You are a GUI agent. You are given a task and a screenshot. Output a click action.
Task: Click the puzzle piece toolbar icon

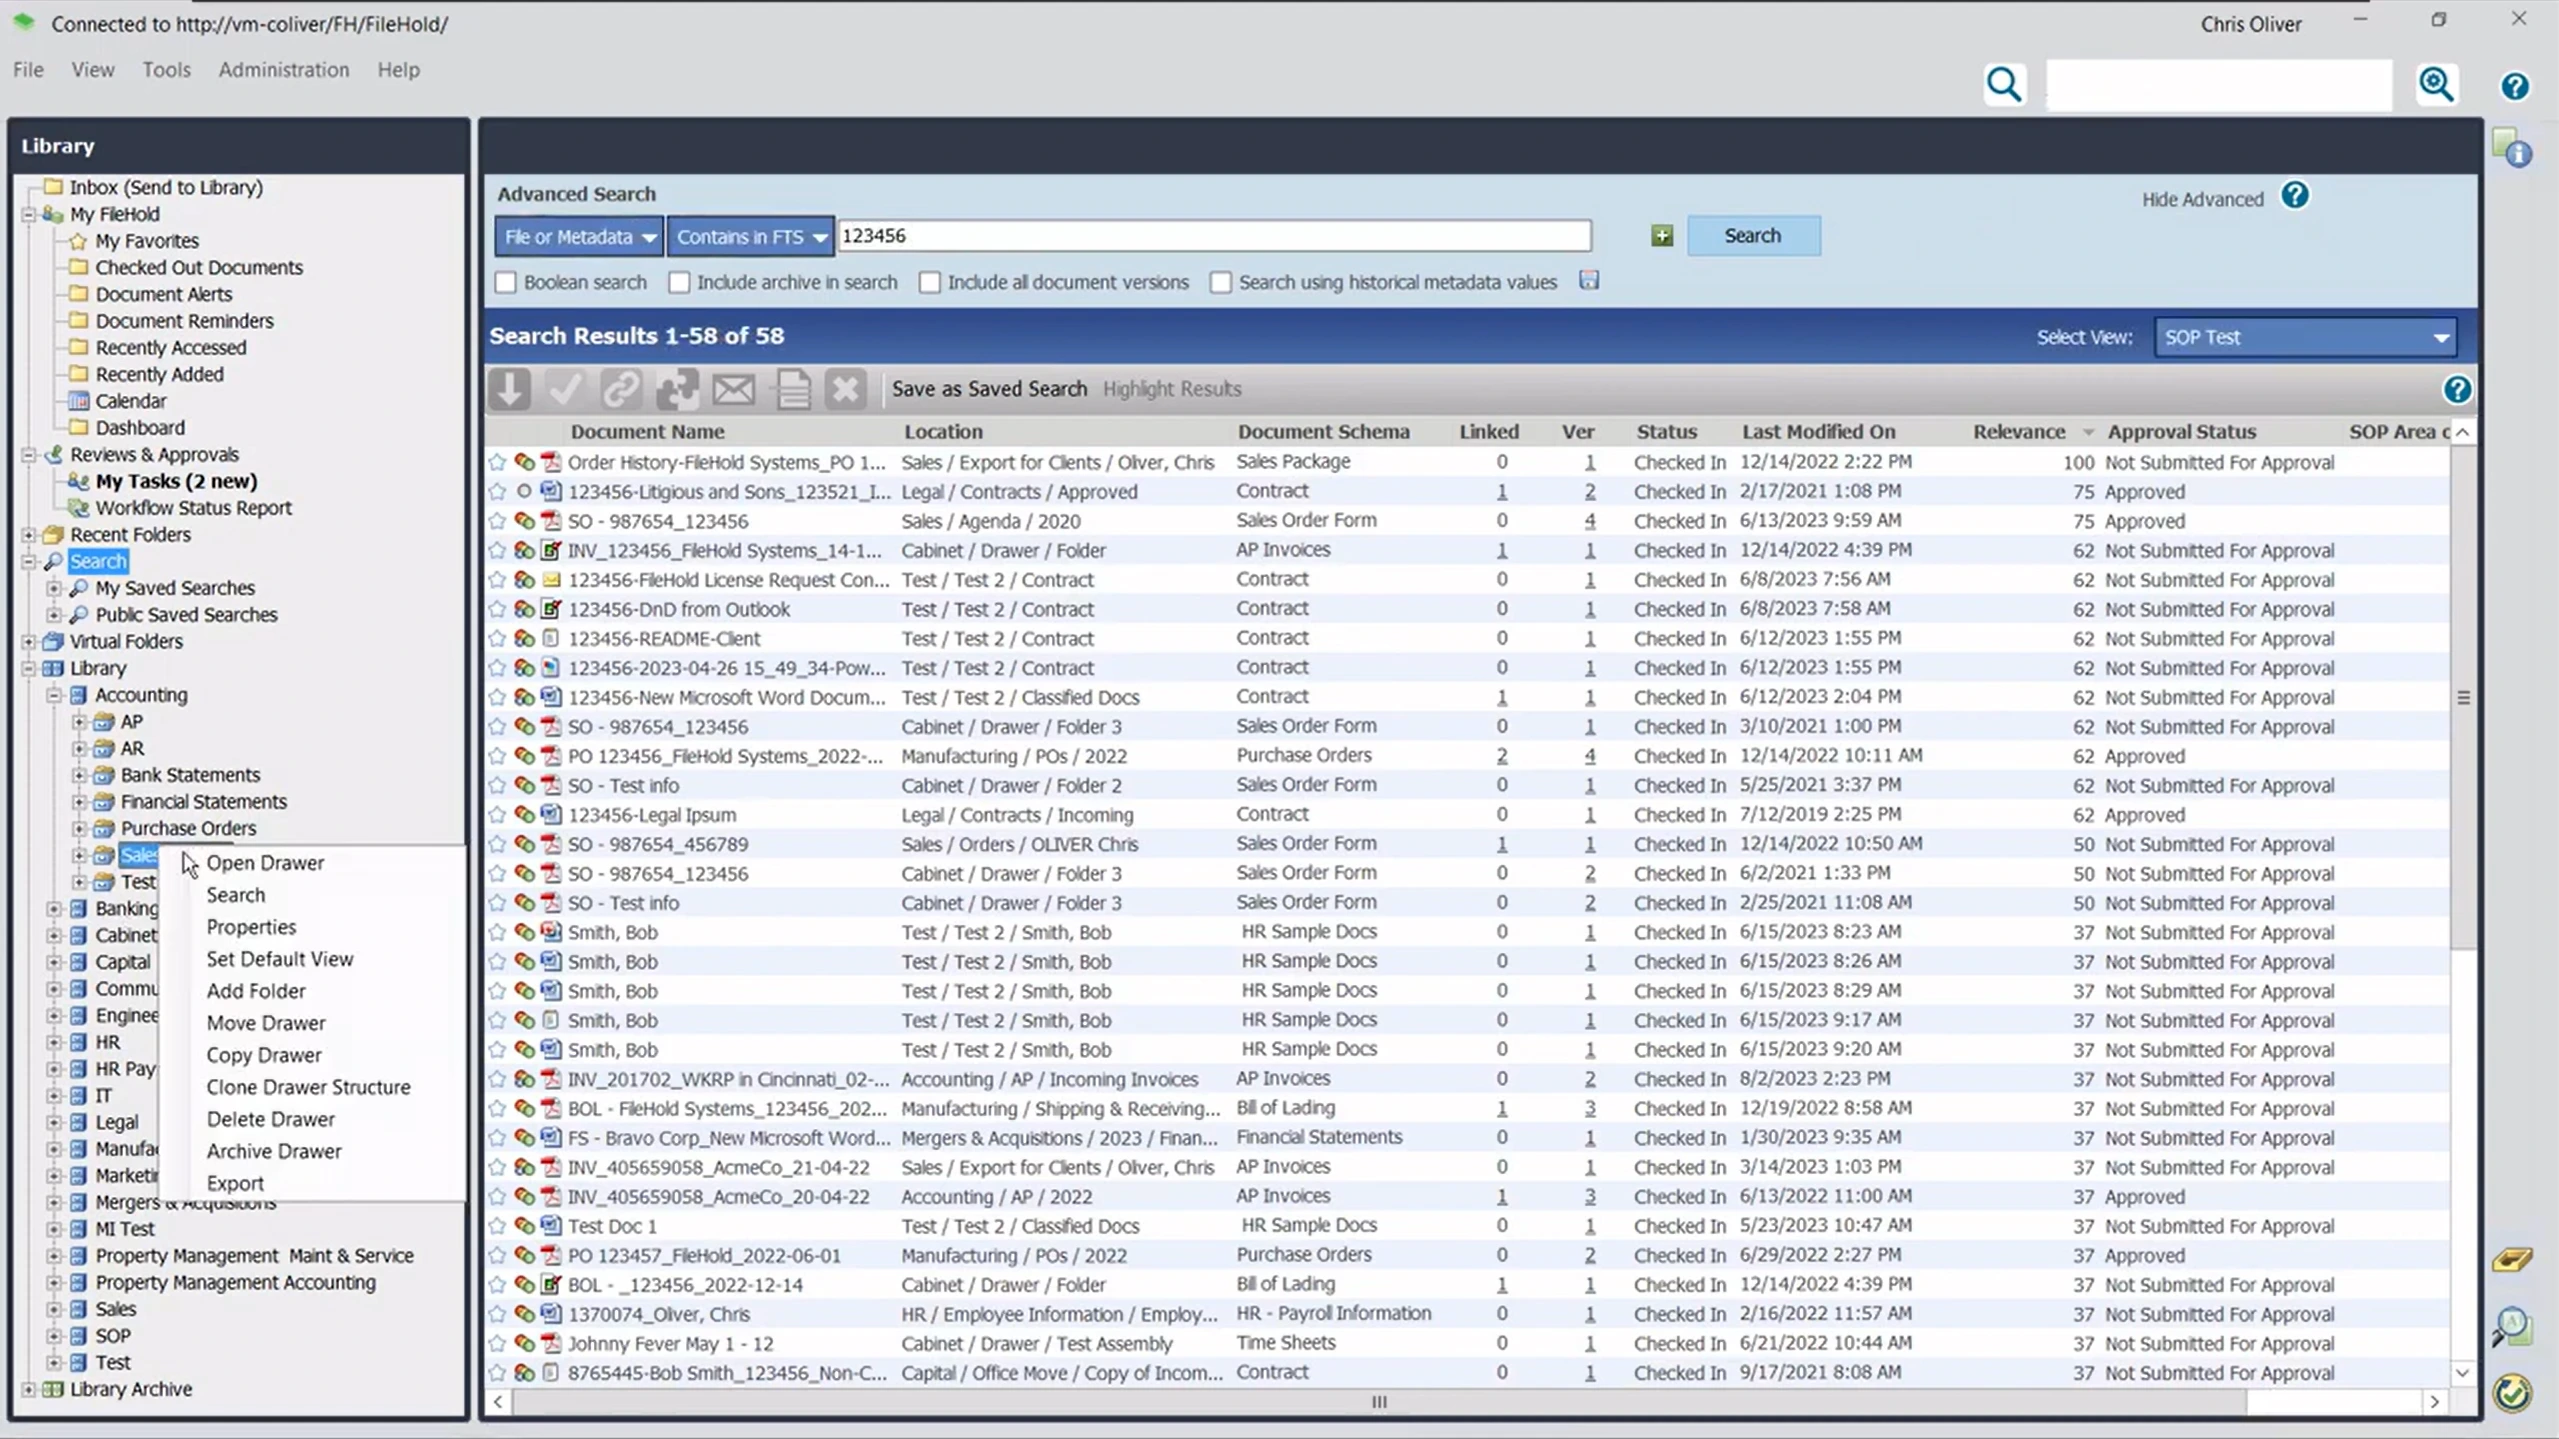coord(677,389)
